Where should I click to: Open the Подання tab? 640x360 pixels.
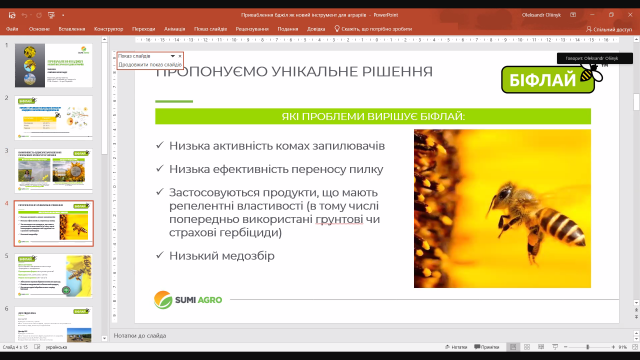288,29
